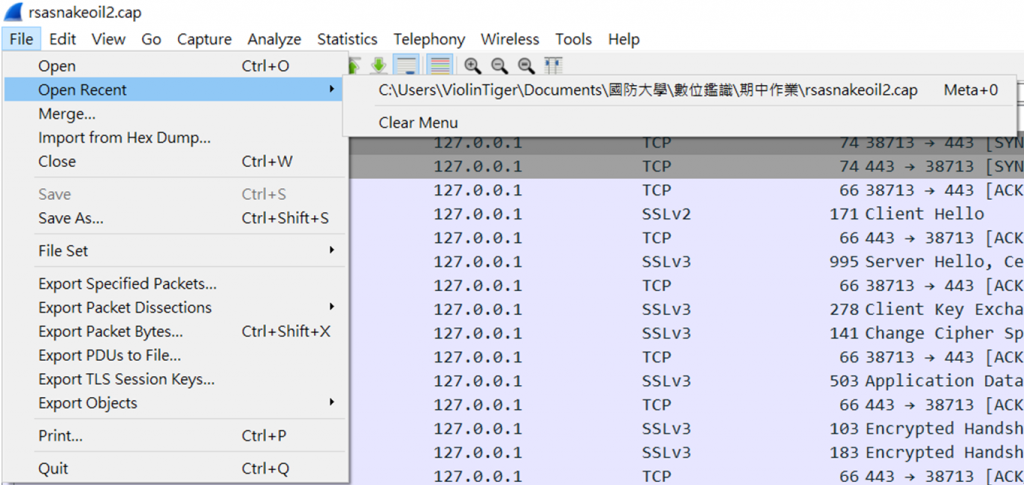Open the Go menu
The height and width of the screenshot is (485, 1024).
pyautogui.click(x=152, y=39)
